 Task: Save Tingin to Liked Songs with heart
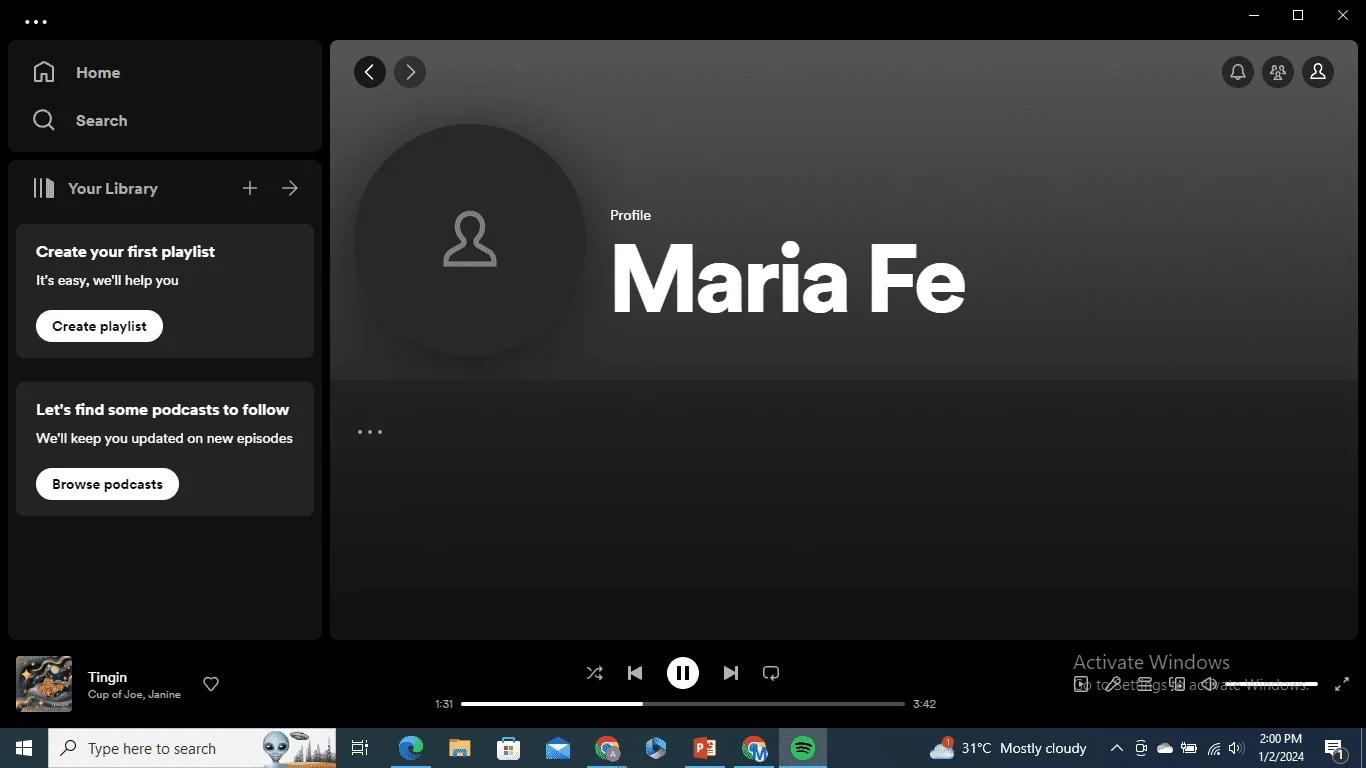211,684
